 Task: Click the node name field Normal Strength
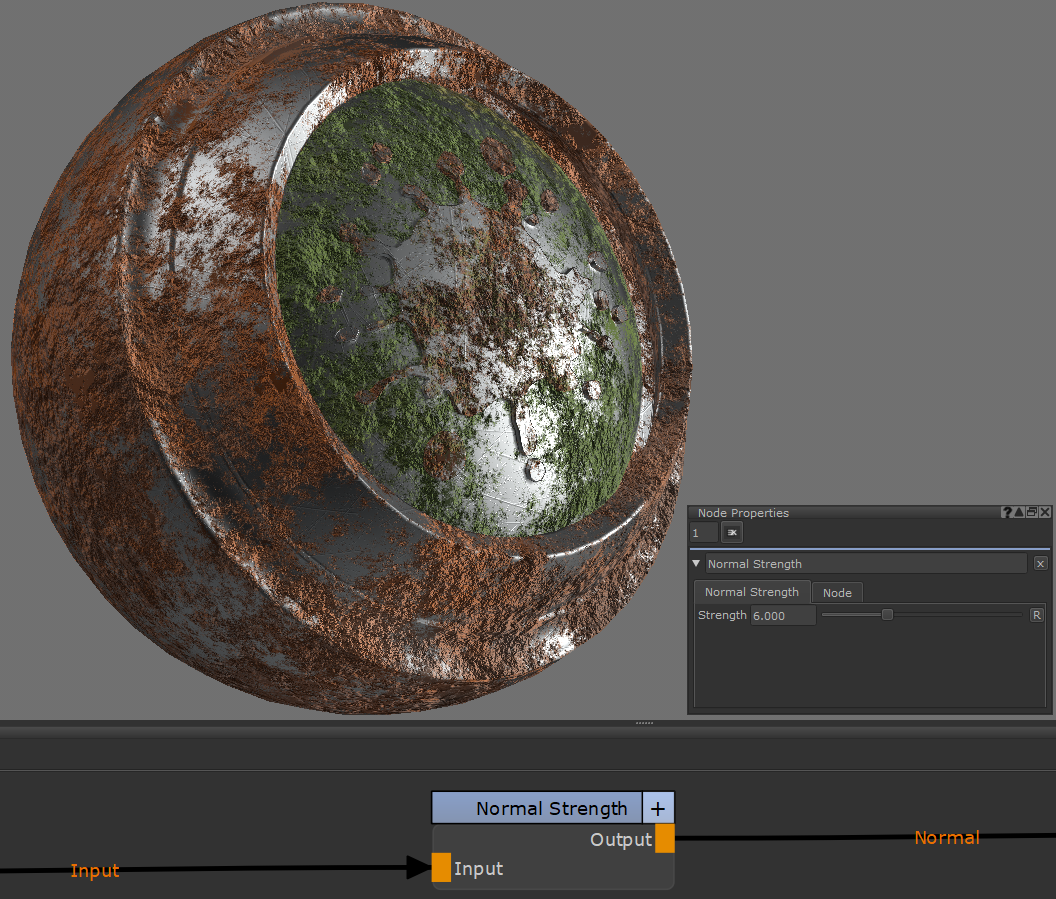[866, 564]
